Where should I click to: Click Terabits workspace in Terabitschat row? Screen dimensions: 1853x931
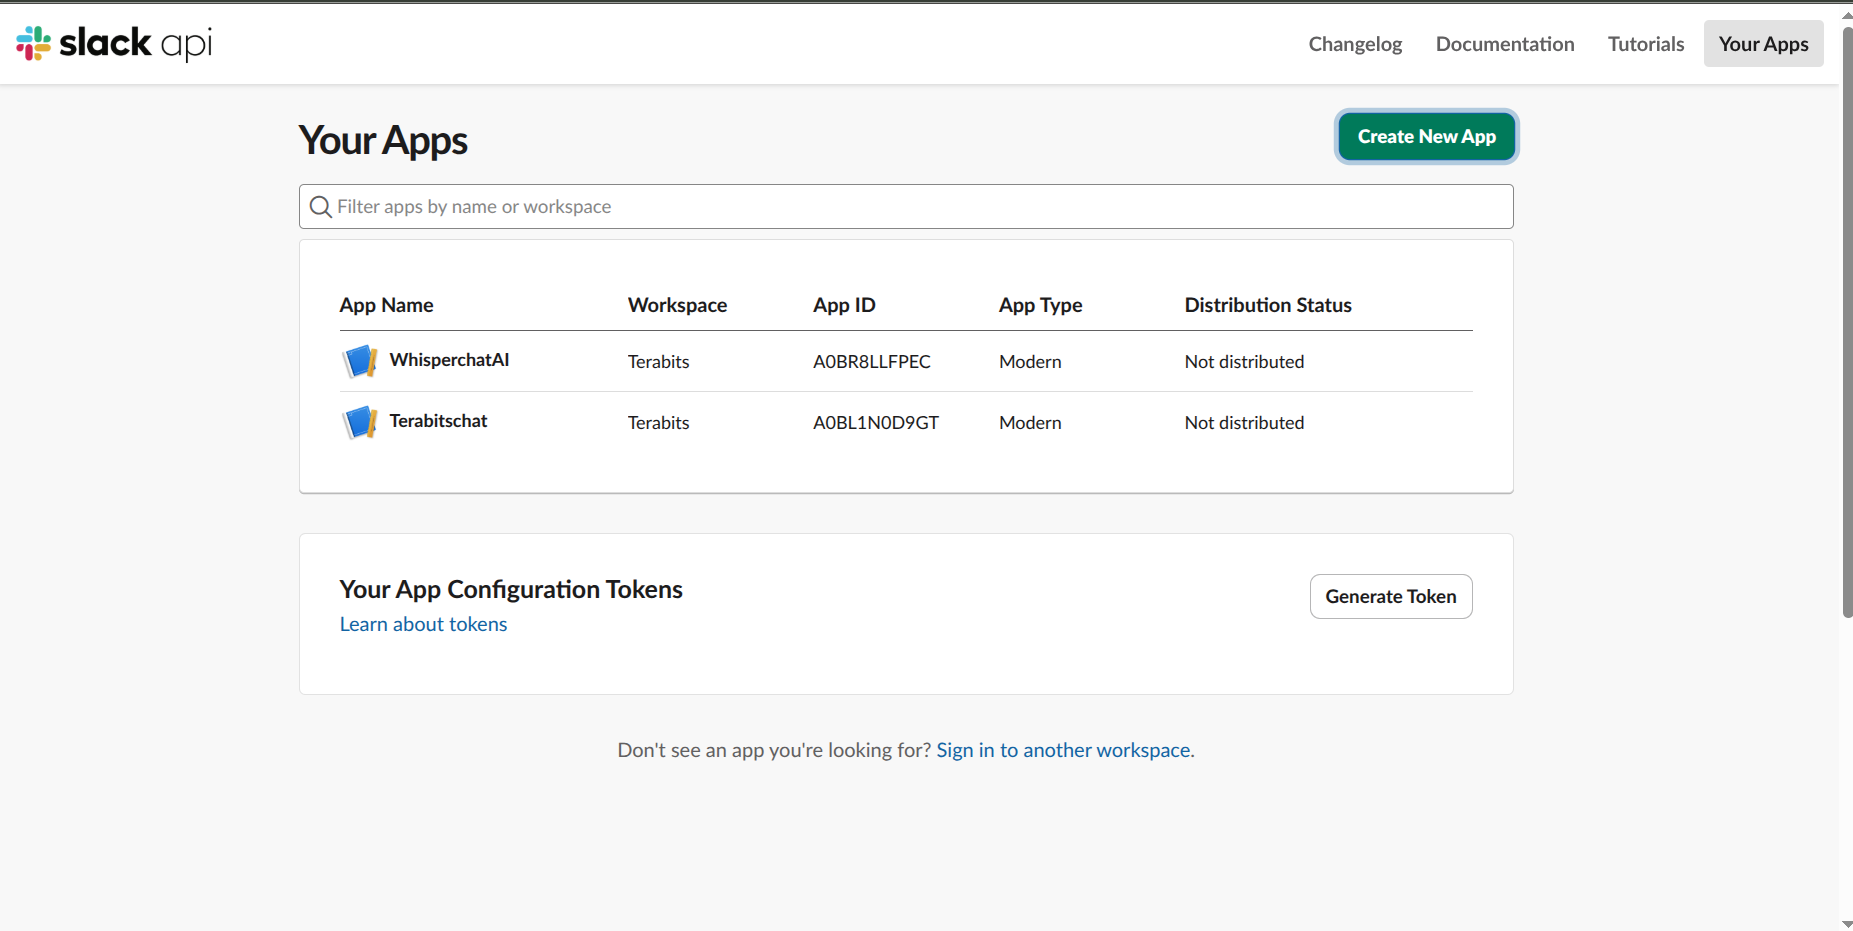click(x=658, y=423)
